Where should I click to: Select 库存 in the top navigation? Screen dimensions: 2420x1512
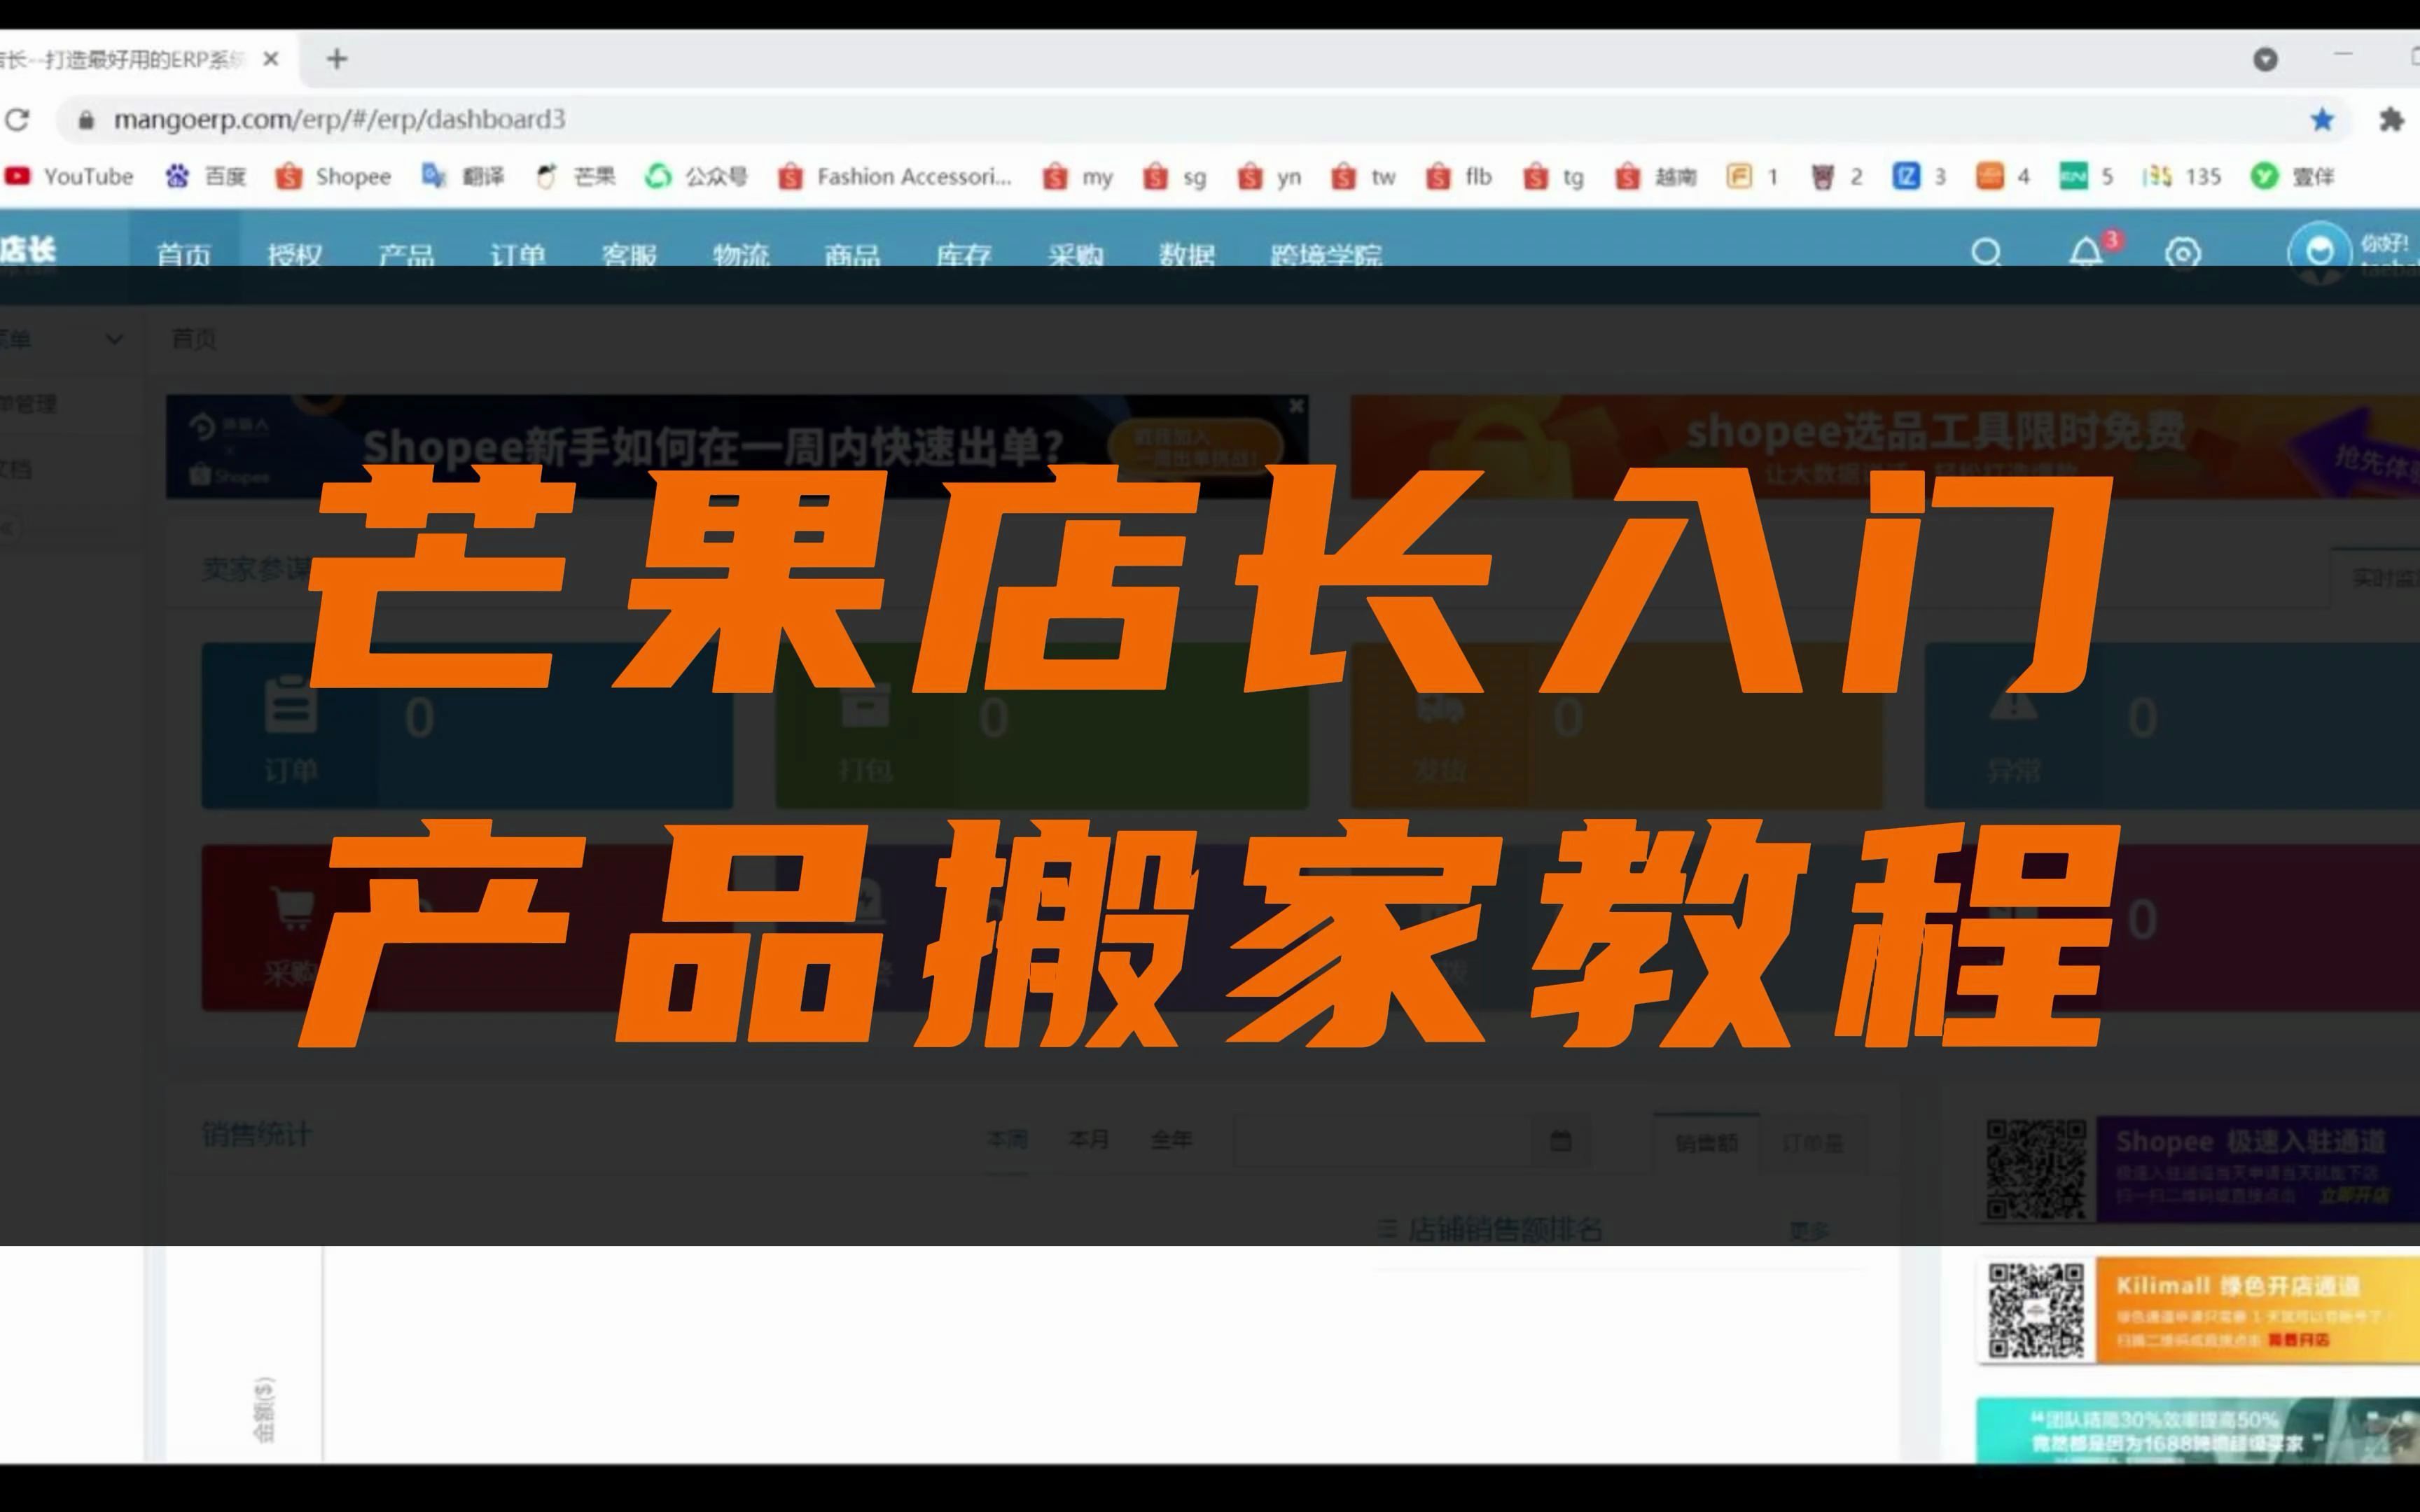(x=964, y=255)
